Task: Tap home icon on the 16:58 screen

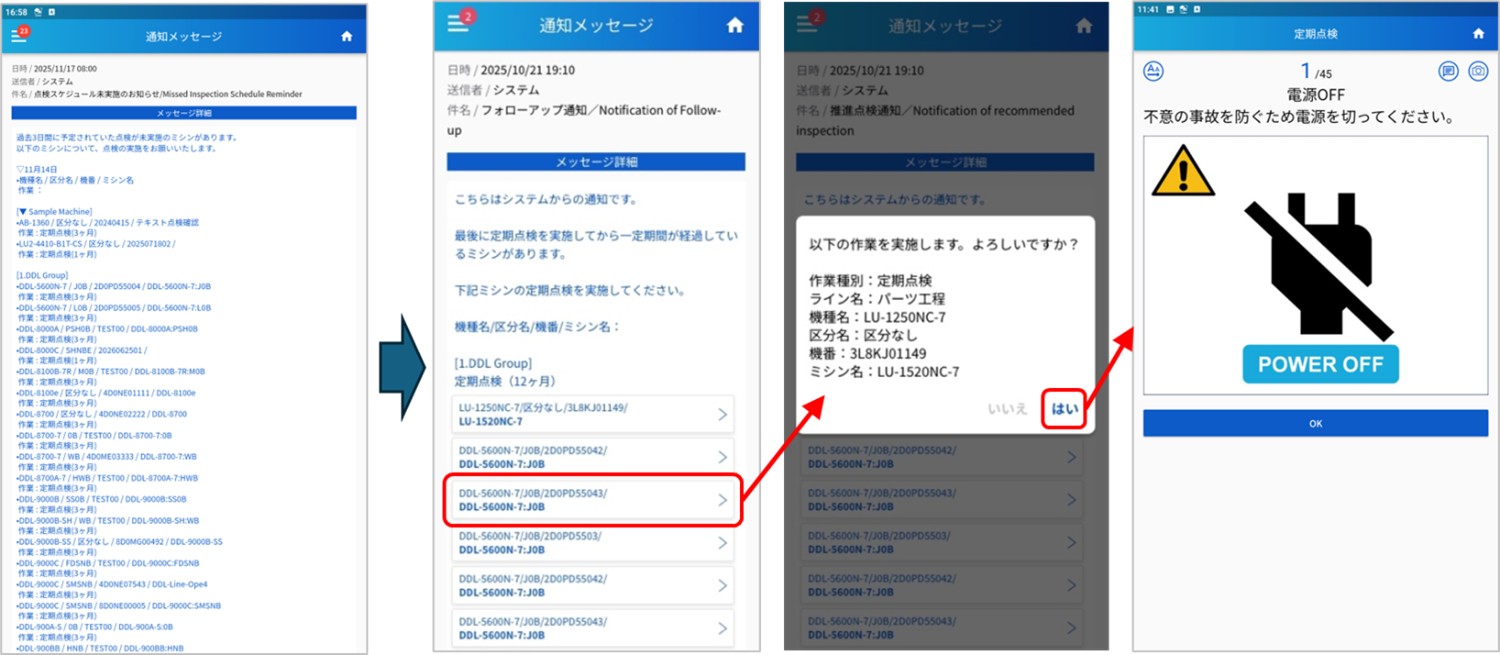Action: pos(346,36)
